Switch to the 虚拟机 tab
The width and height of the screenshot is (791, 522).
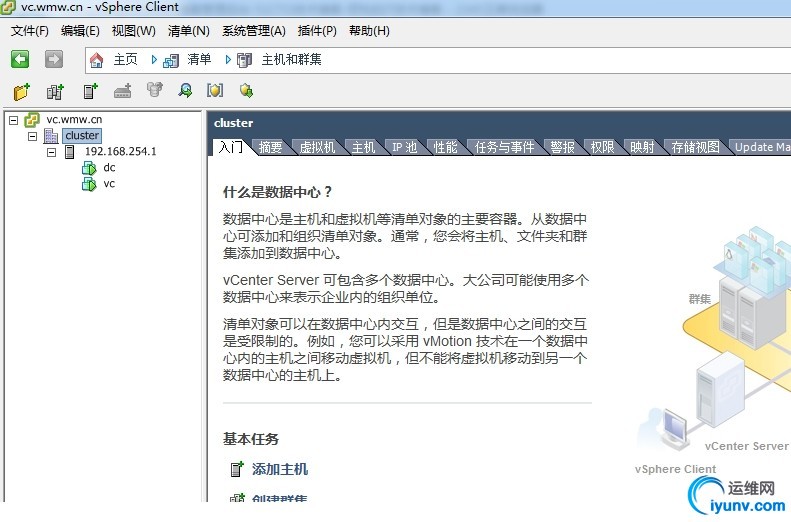coord(317,147)
